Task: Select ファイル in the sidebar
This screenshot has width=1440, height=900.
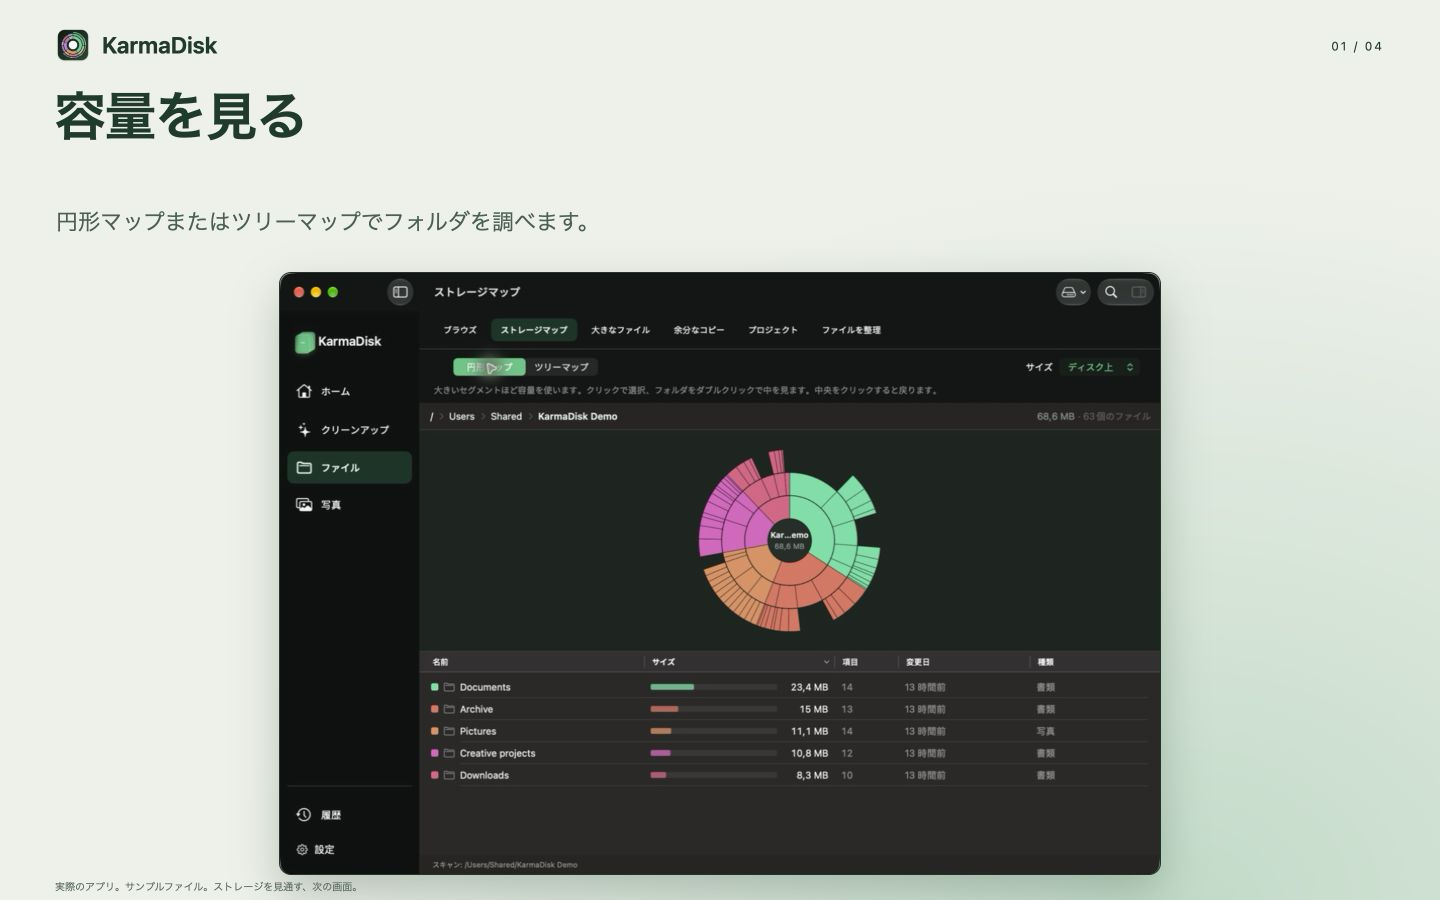Action: [349, 467]
